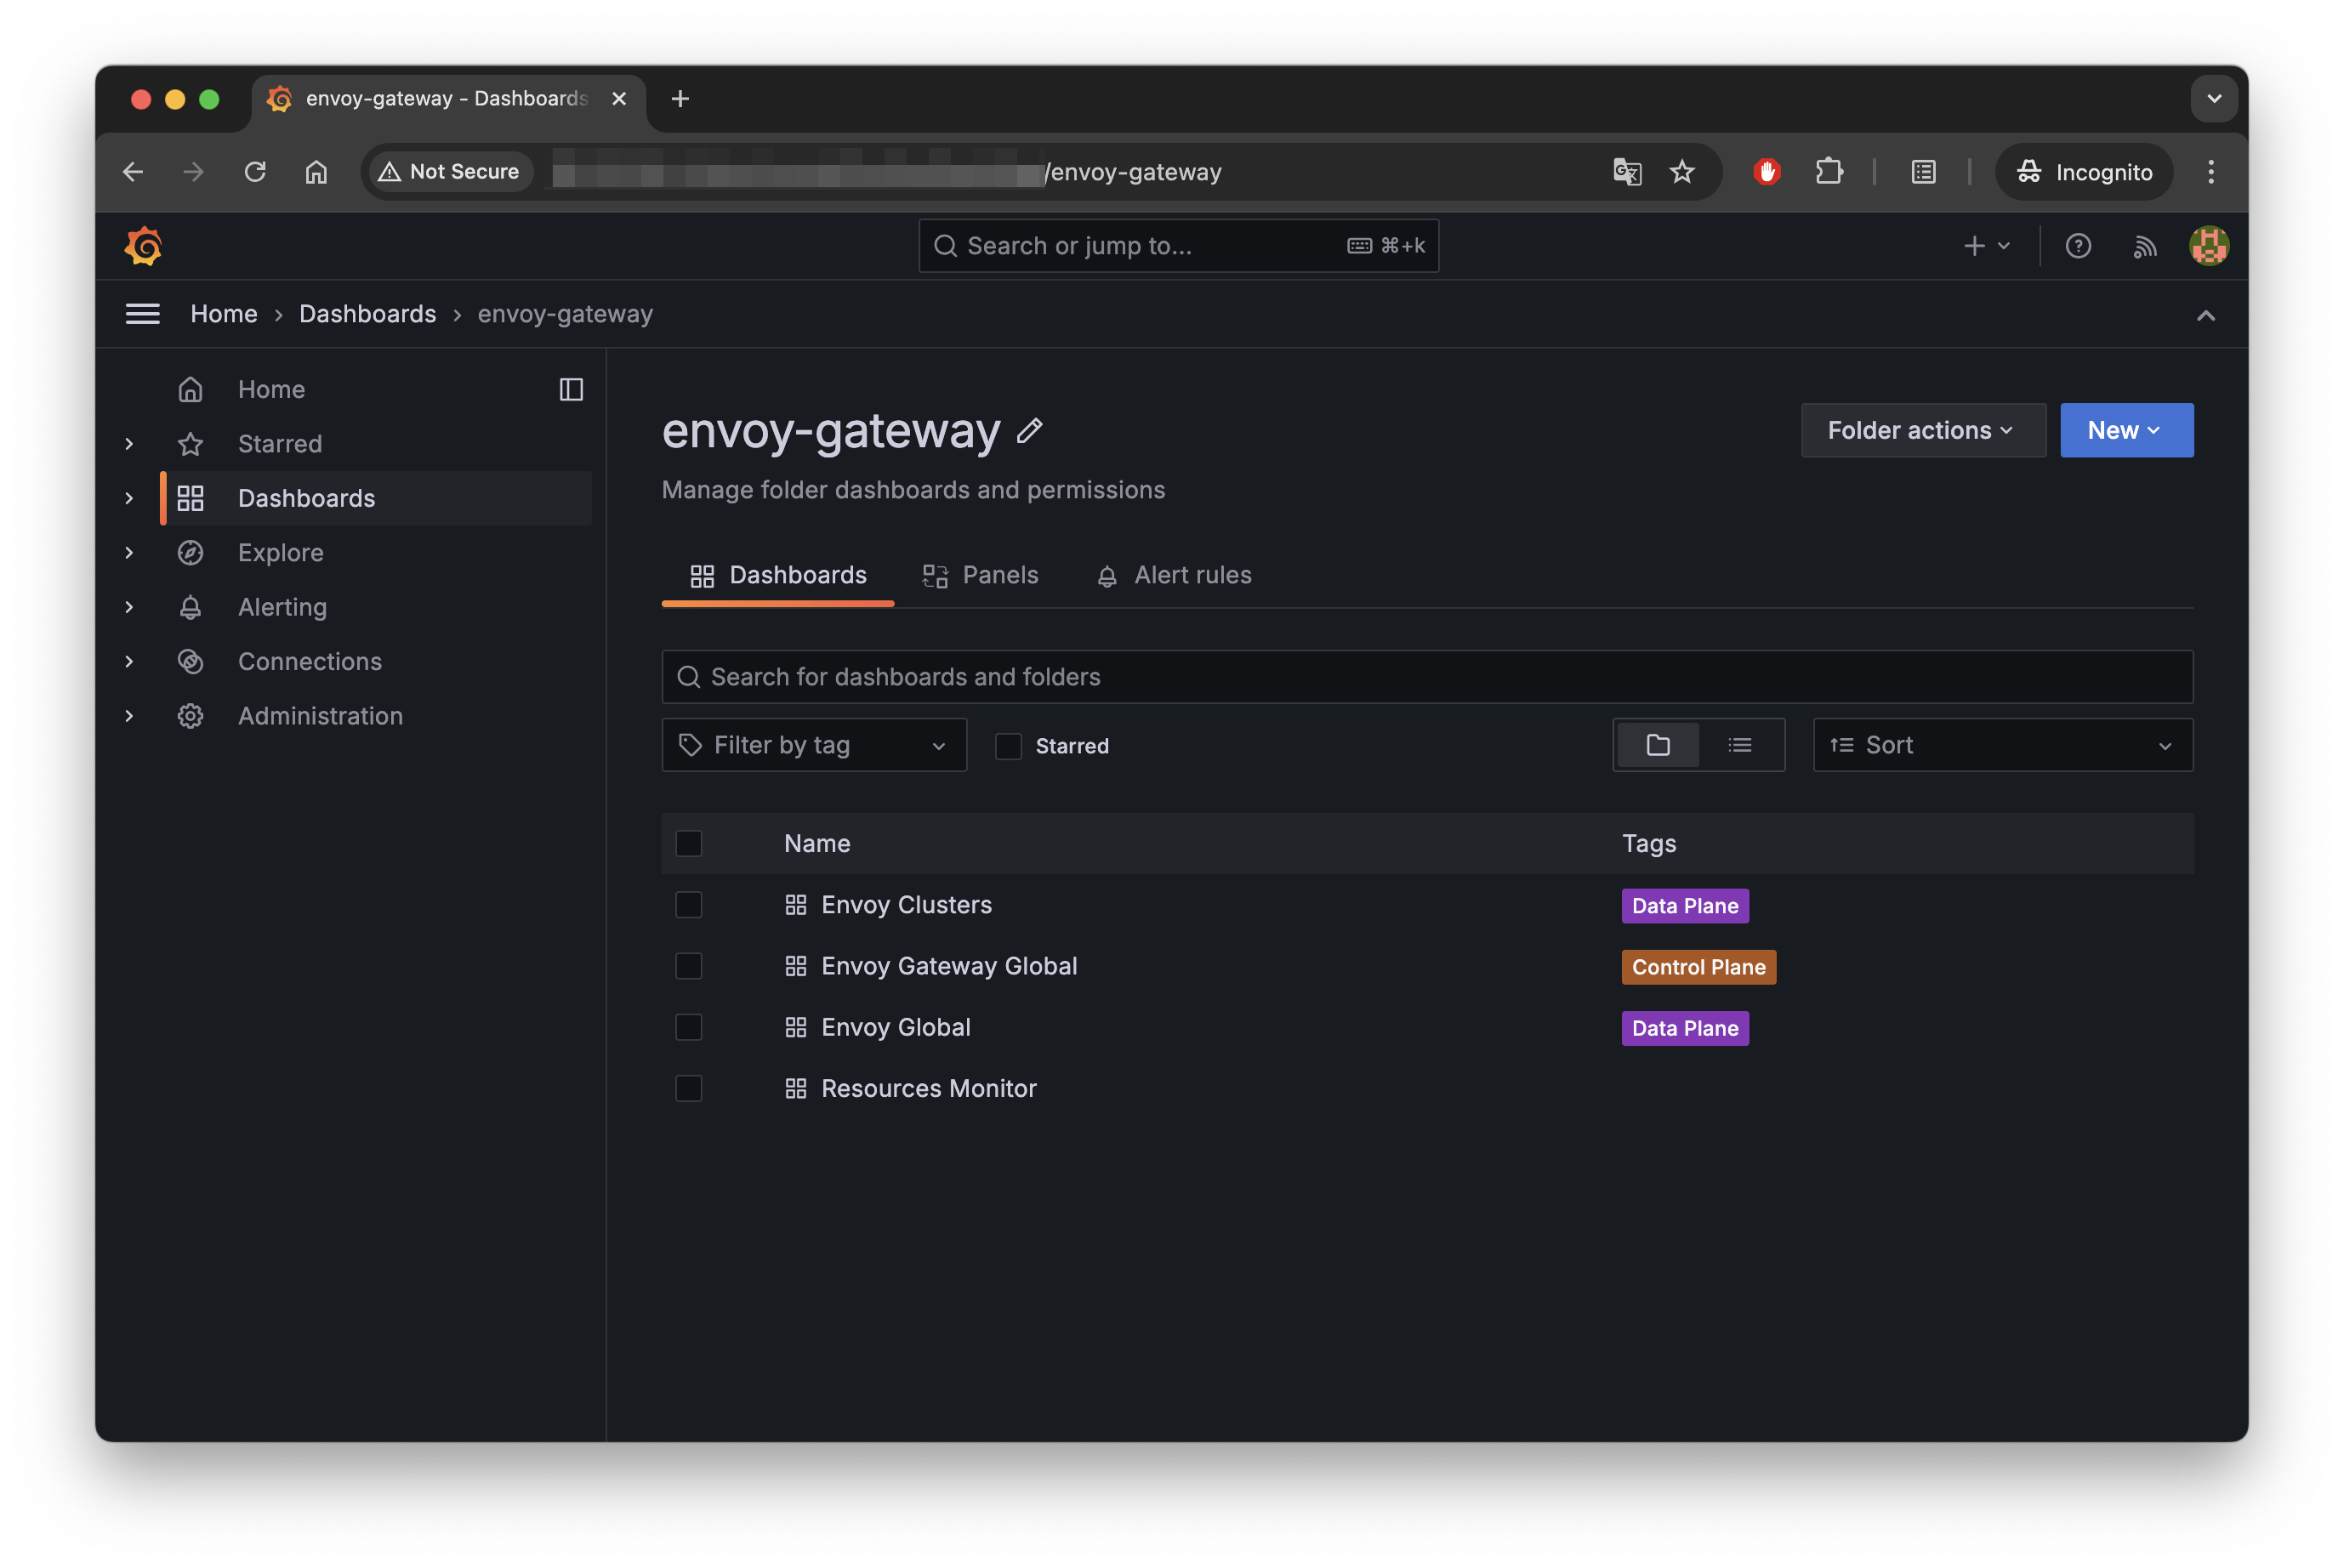Open the browser extensions puzzle icon
The width and height of the screenshot is (2344, 1568).
pyautogui.click(x=1829, y=172)
